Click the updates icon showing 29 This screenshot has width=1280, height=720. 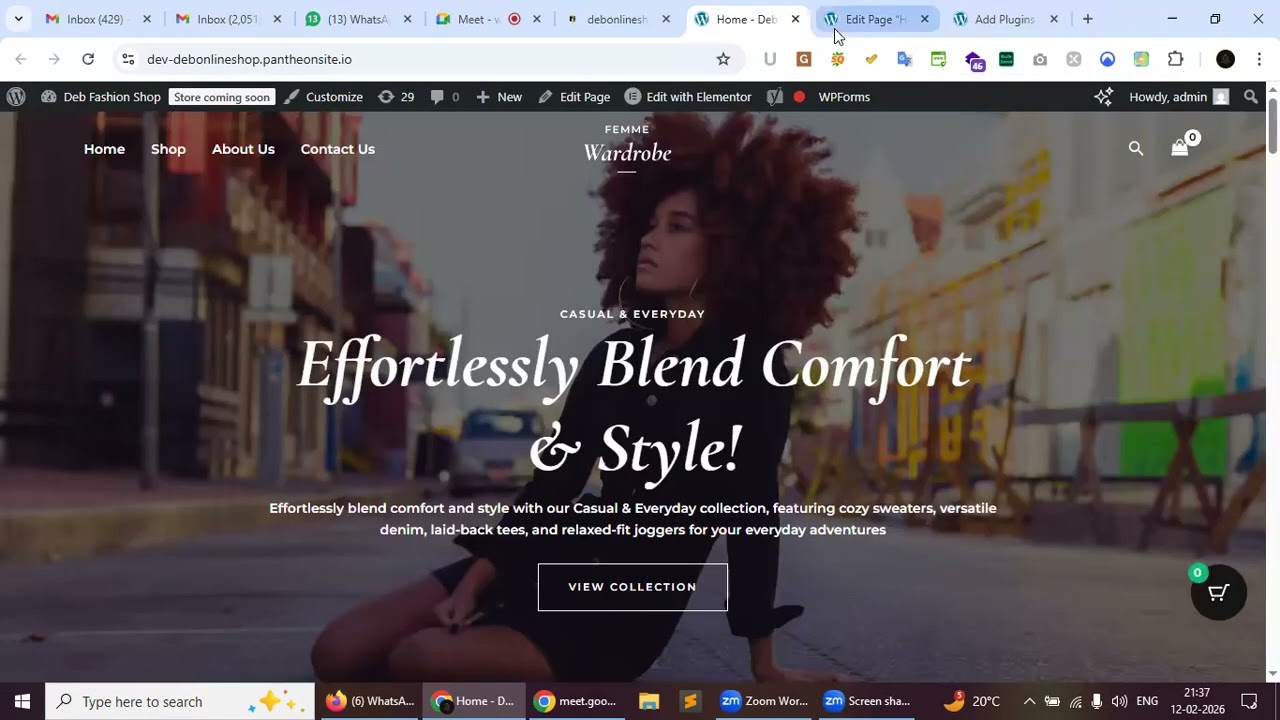(396, 97)
